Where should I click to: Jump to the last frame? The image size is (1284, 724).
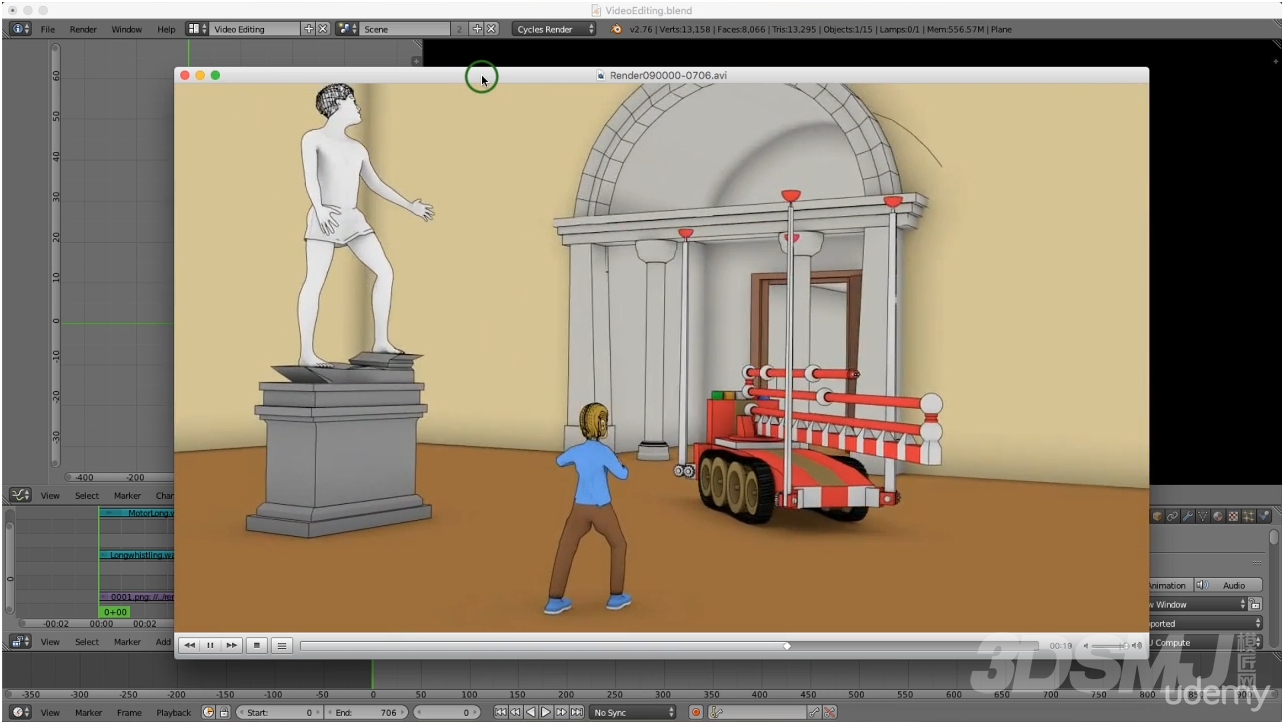(x=576, y=712)
